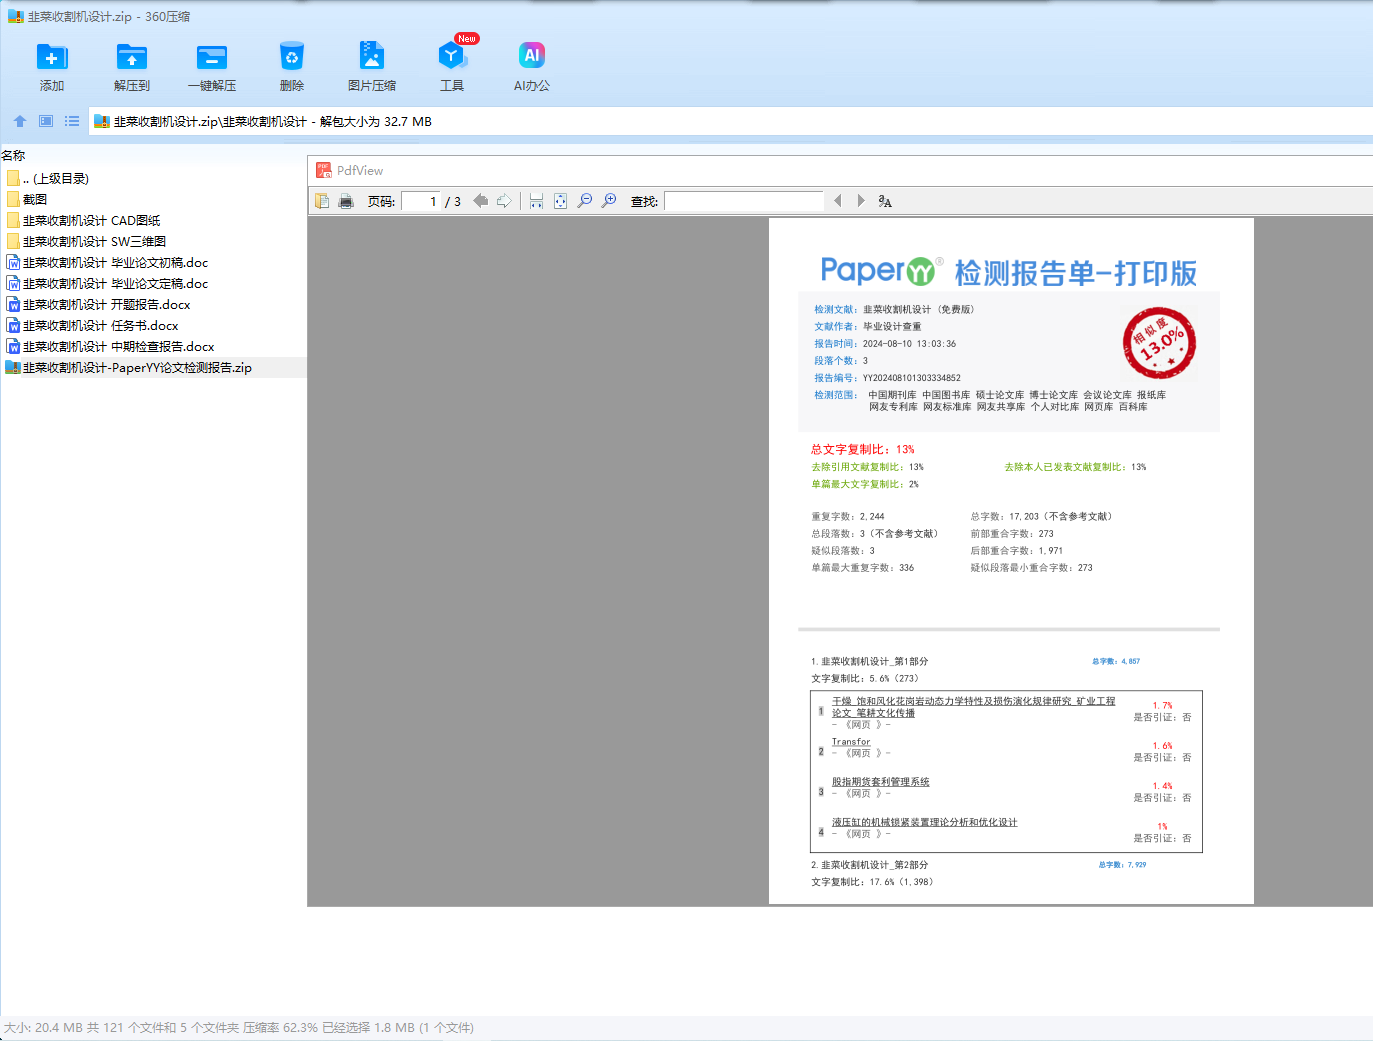Click the 一键解压 (One-click extract) icon
The image size is (1373, 1041).
(212, 57)
